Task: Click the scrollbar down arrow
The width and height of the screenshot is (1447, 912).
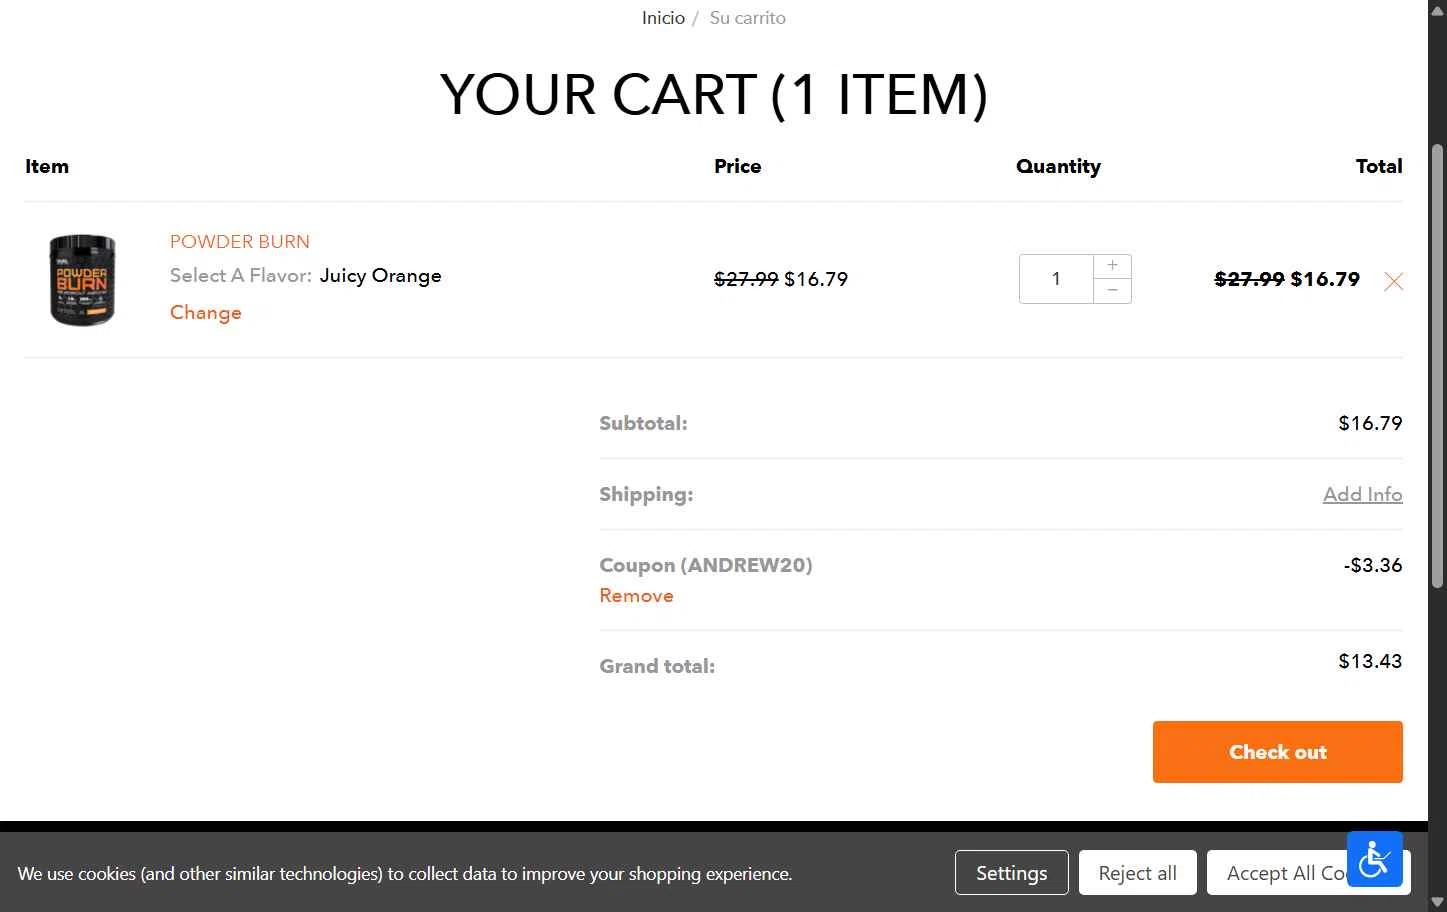Action: (1437, 902)
